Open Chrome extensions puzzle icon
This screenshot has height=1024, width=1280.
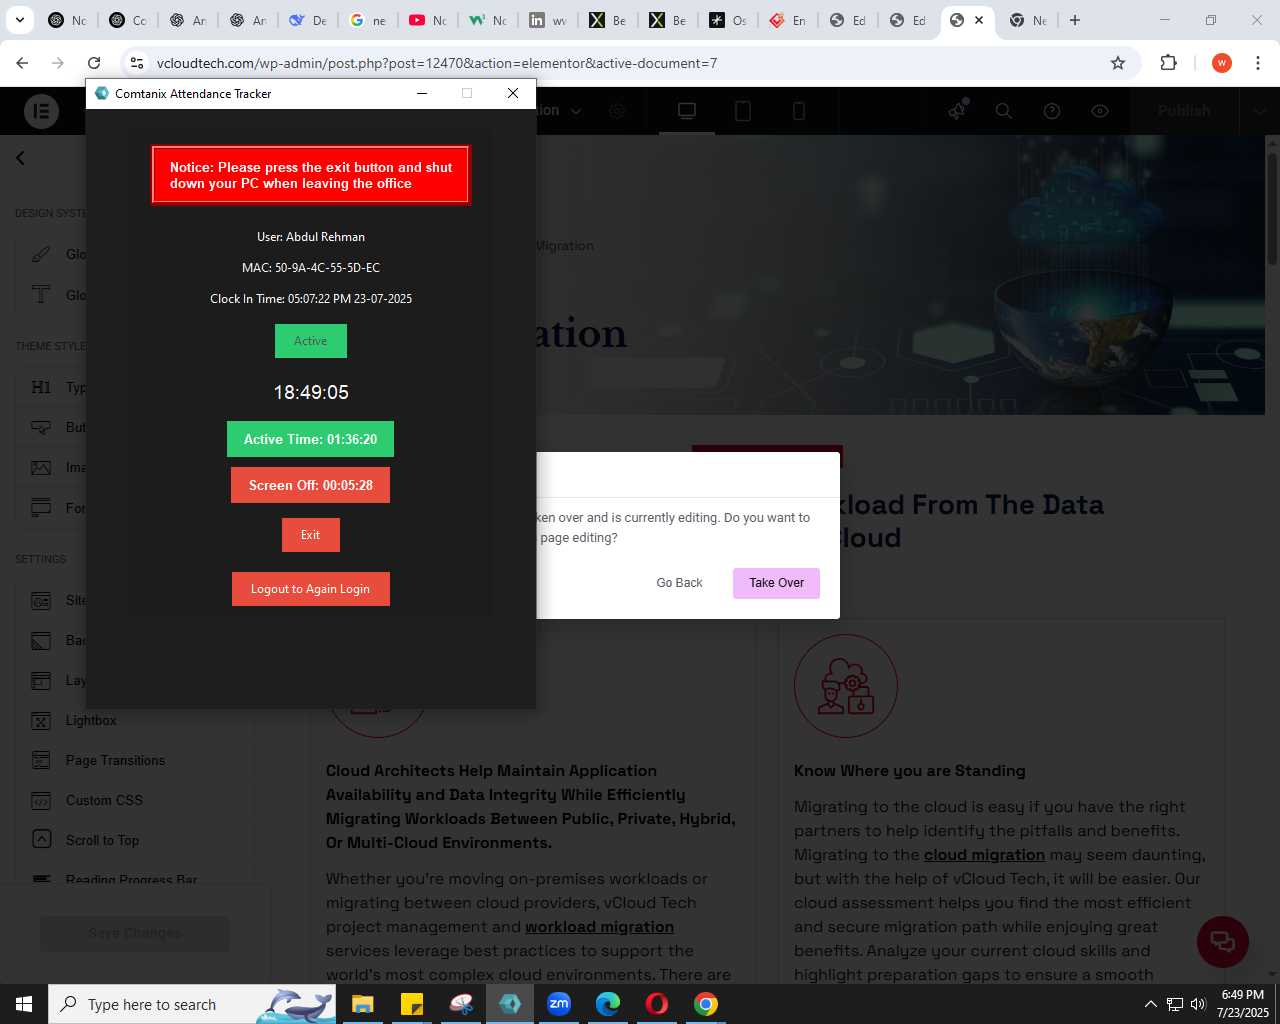click(1168, 63)
